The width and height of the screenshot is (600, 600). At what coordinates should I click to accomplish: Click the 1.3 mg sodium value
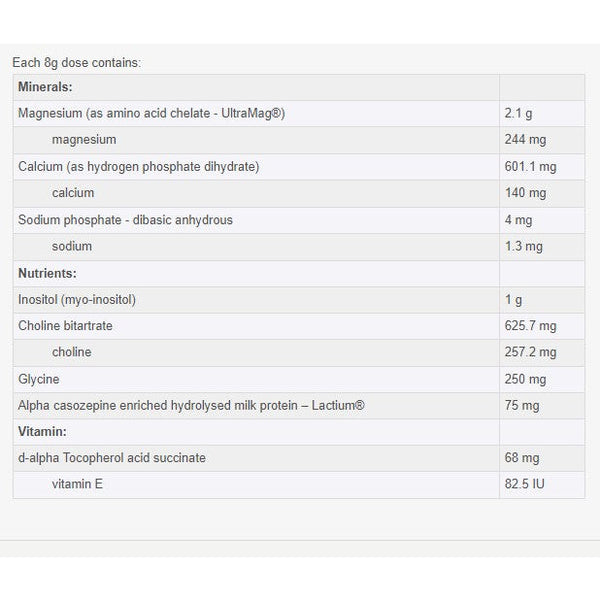pos(524,246)
